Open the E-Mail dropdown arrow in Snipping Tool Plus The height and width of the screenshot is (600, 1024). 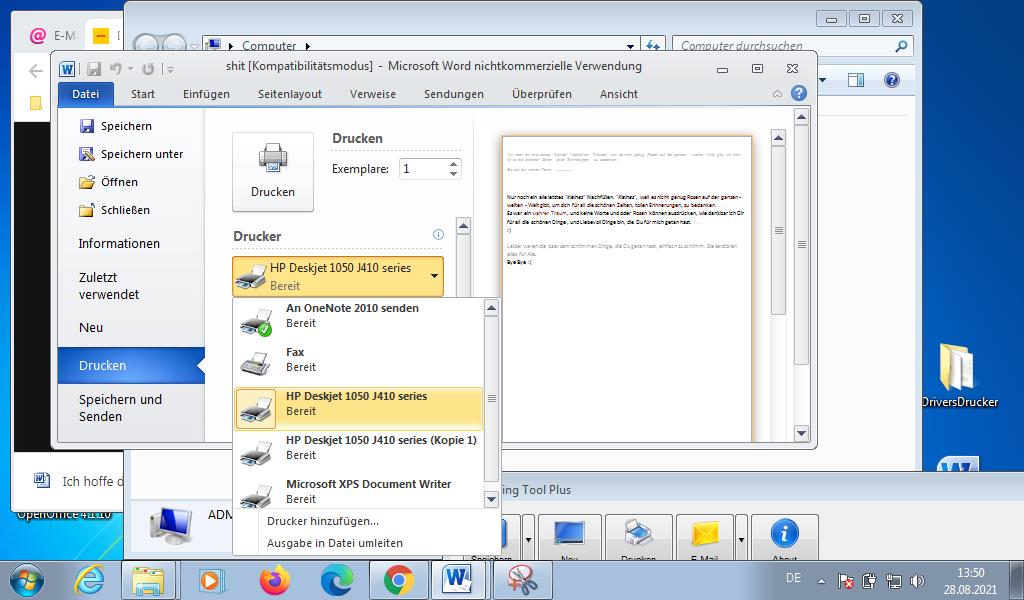coord(741,539)
